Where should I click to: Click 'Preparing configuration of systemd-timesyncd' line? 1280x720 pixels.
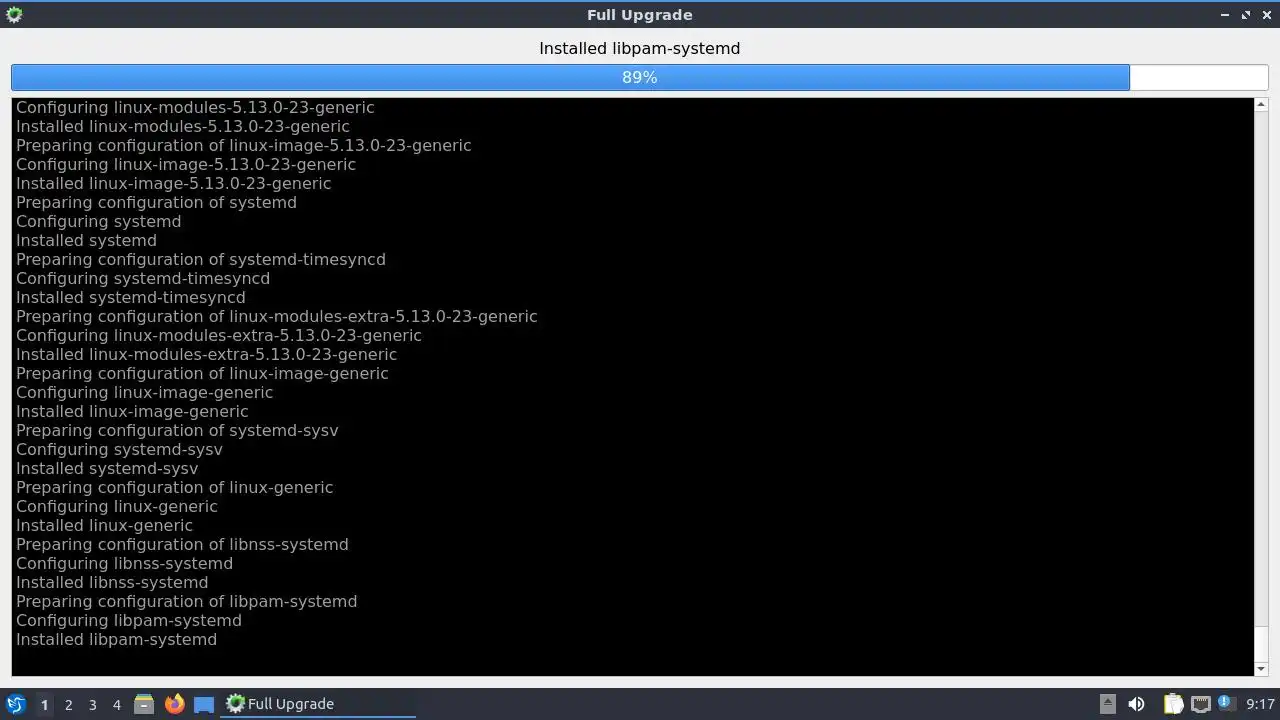[201, 259]
